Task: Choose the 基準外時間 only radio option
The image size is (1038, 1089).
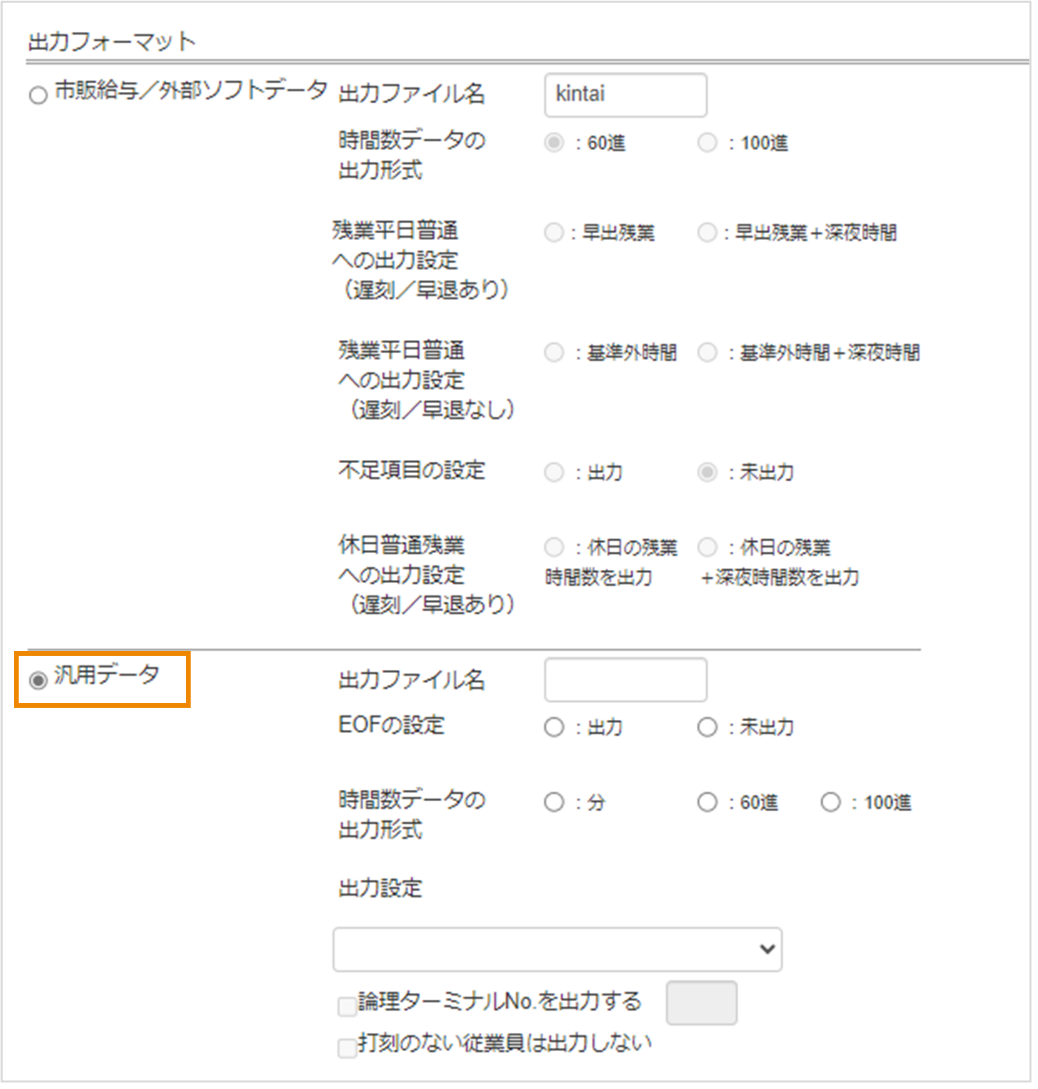Action: [553, 352]
